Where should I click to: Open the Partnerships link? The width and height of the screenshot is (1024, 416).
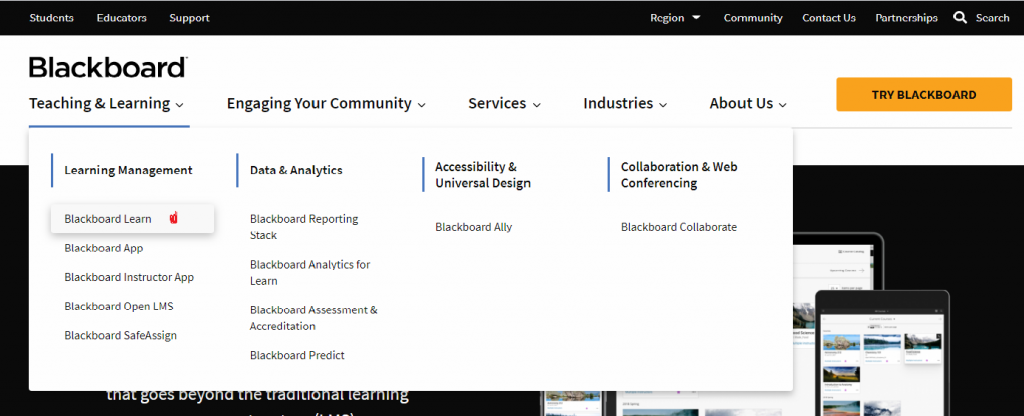tap(906, 18)
